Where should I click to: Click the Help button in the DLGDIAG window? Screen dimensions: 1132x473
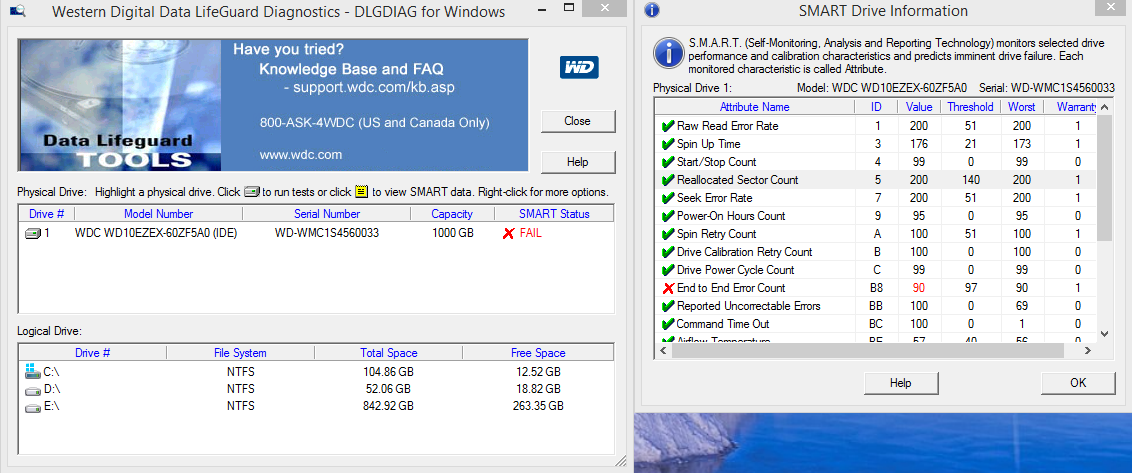pyautogui.click(x=578, y=162)
